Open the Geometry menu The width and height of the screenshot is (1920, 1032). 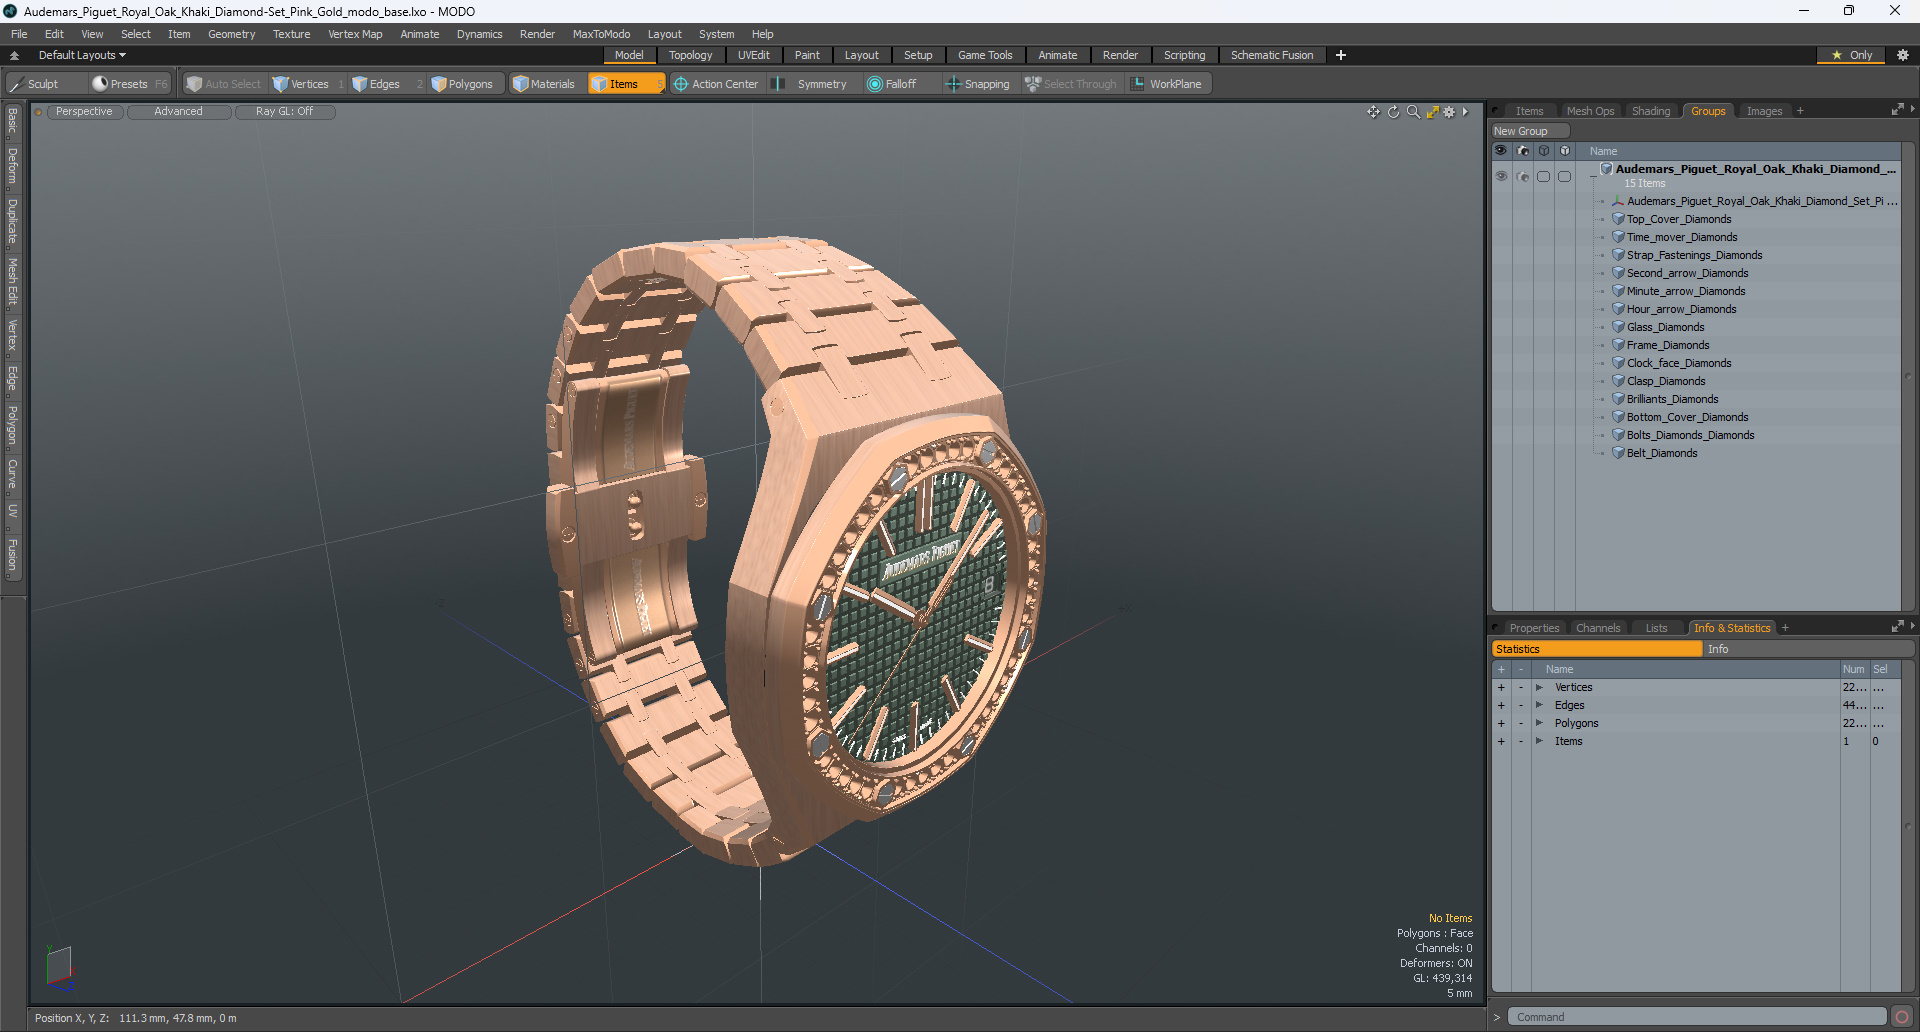pyautogui.click(x=231, y=34)
